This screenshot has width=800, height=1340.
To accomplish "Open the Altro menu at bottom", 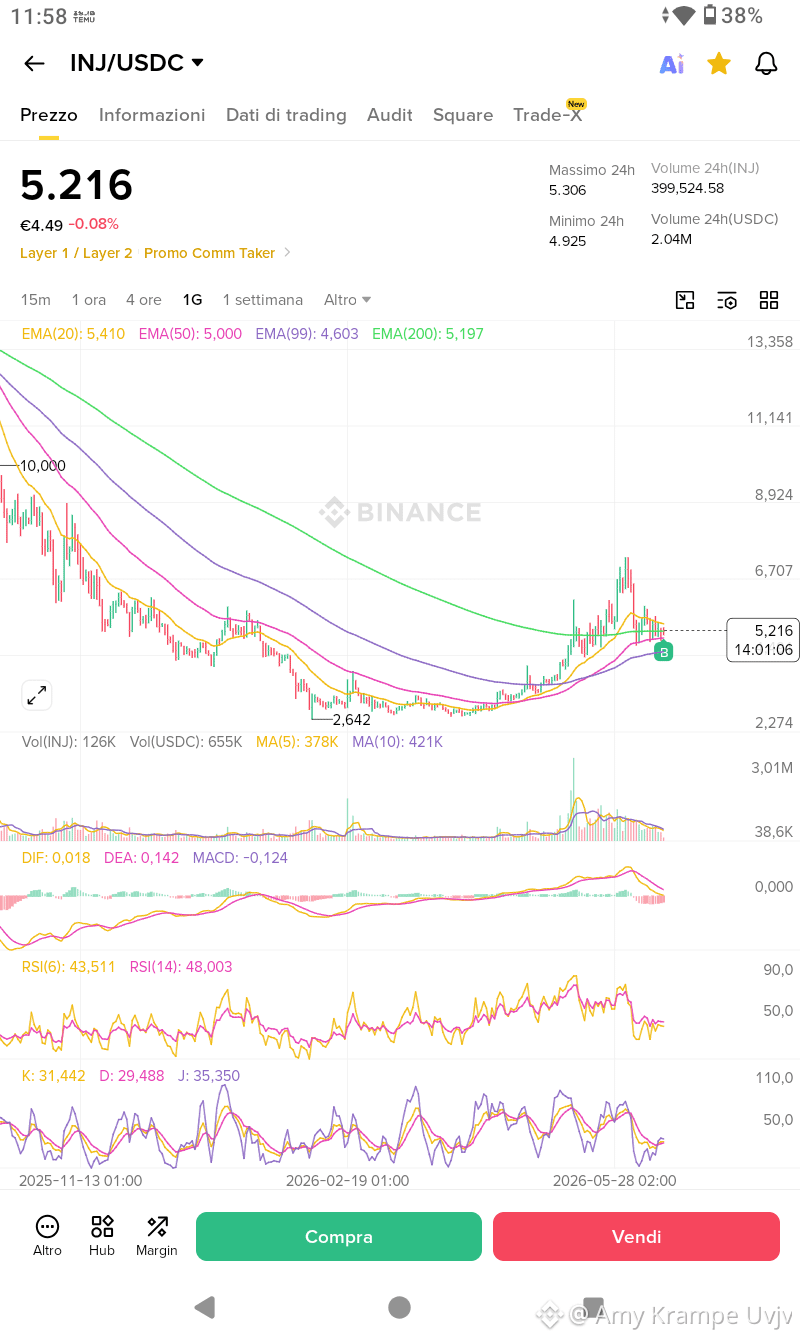I will [x=47, y=1236].
